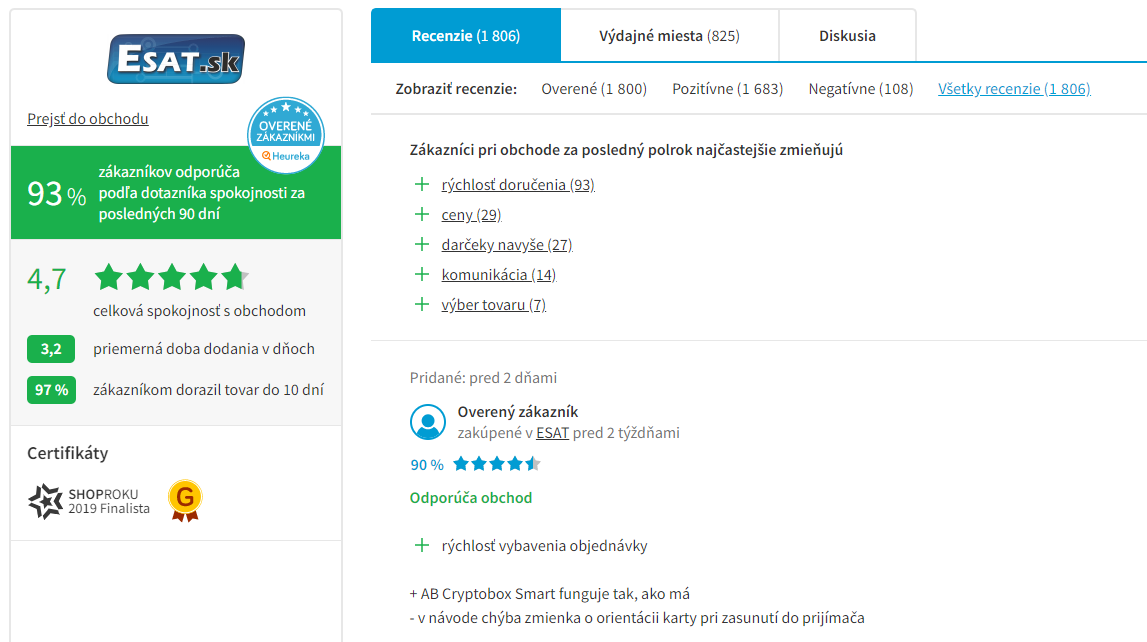Filter reviews by Overené (1 800)
The width and height of the screenshot is (1147, 642).
594,89
